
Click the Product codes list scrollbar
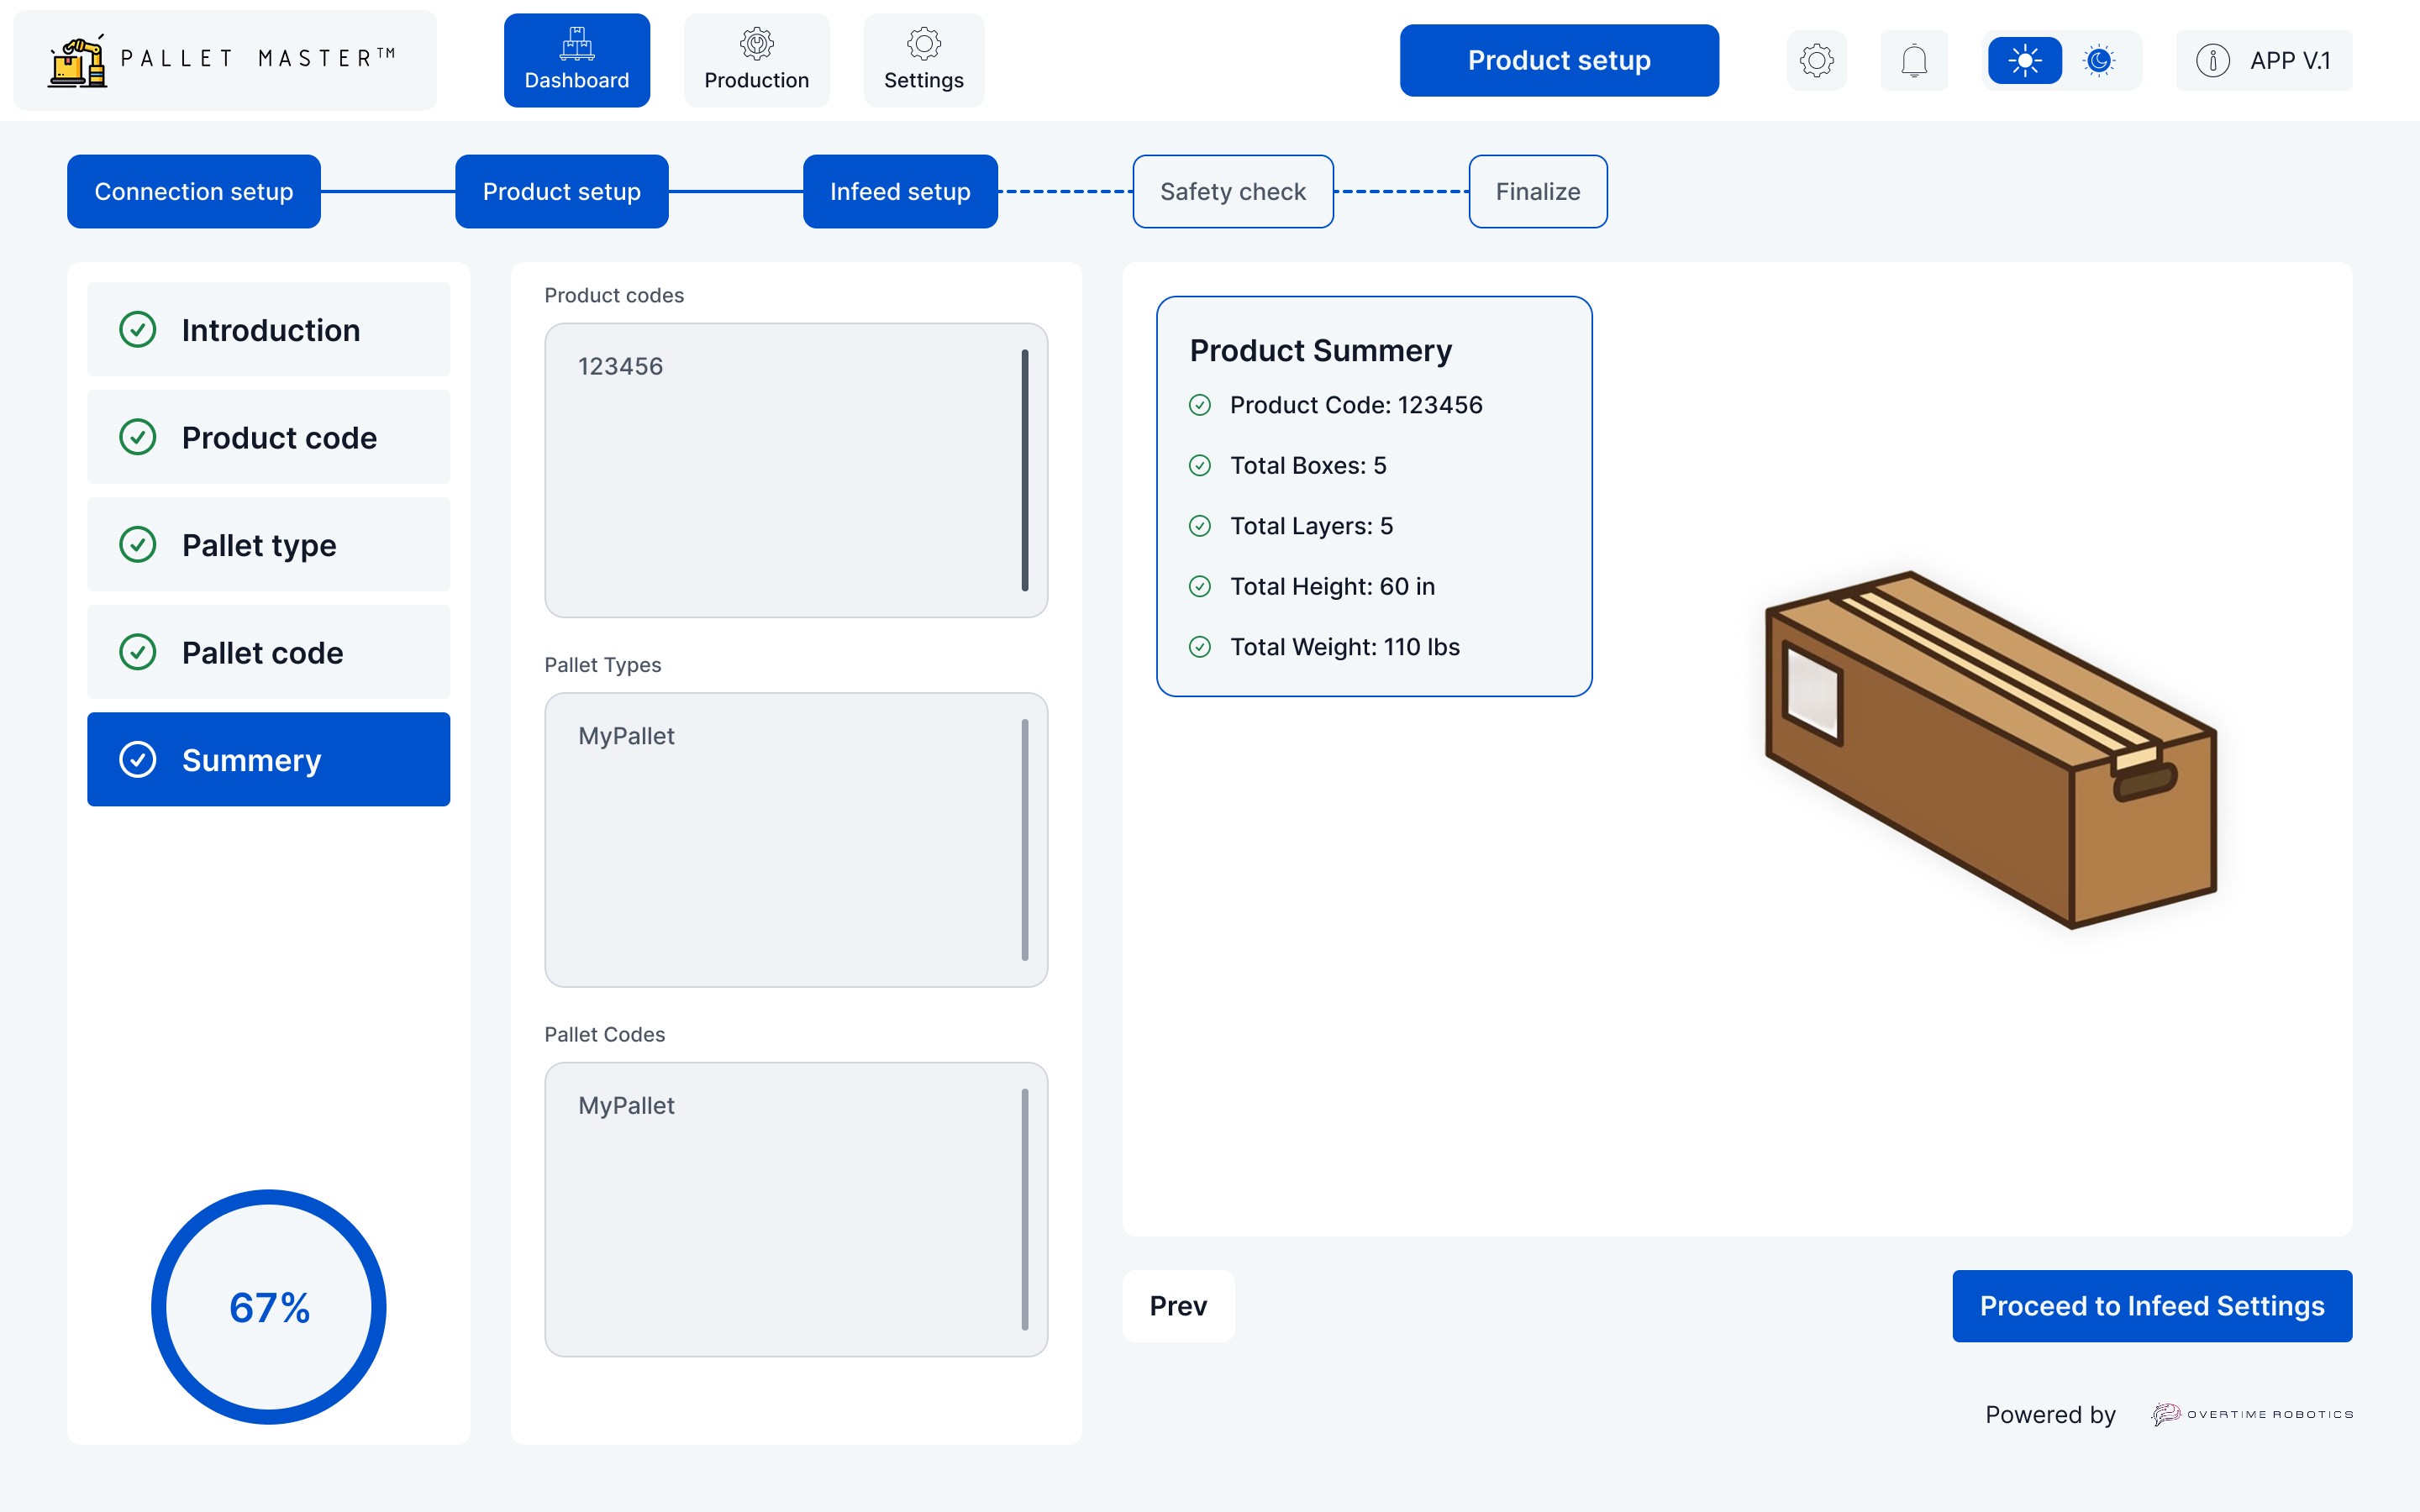1024,470
